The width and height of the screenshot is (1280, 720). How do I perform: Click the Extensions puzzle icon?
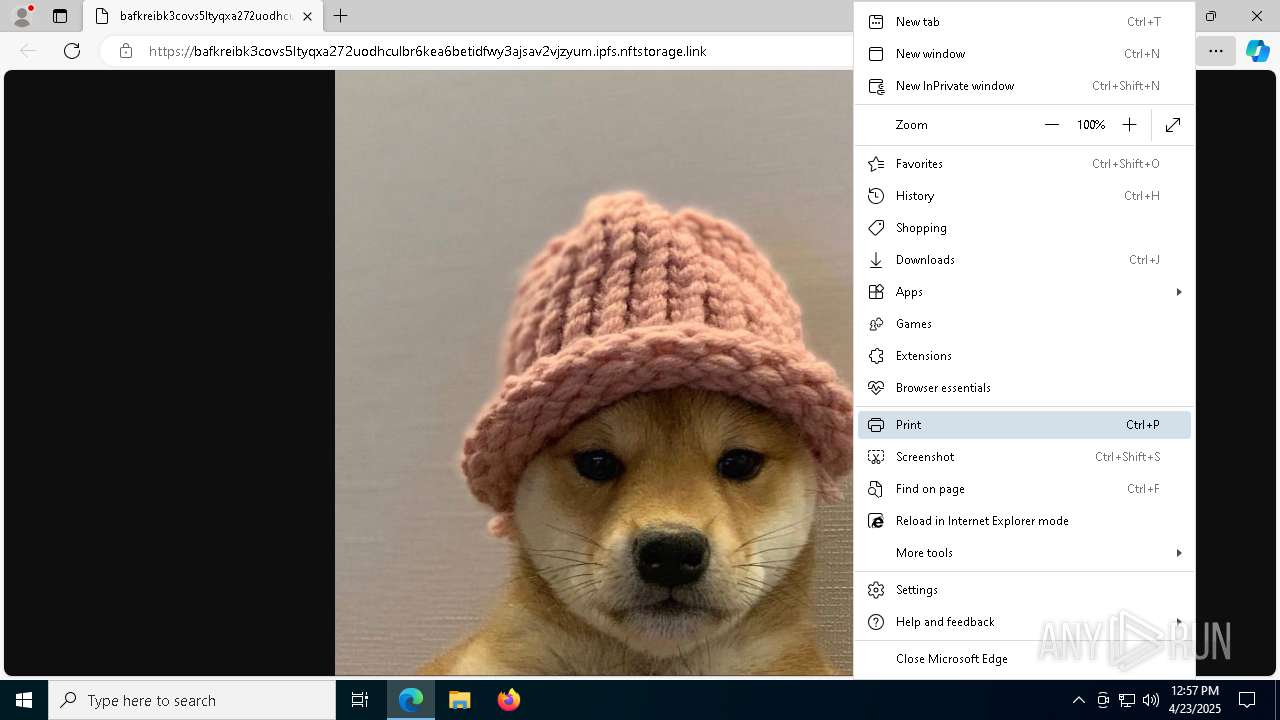tap(876, 356)
